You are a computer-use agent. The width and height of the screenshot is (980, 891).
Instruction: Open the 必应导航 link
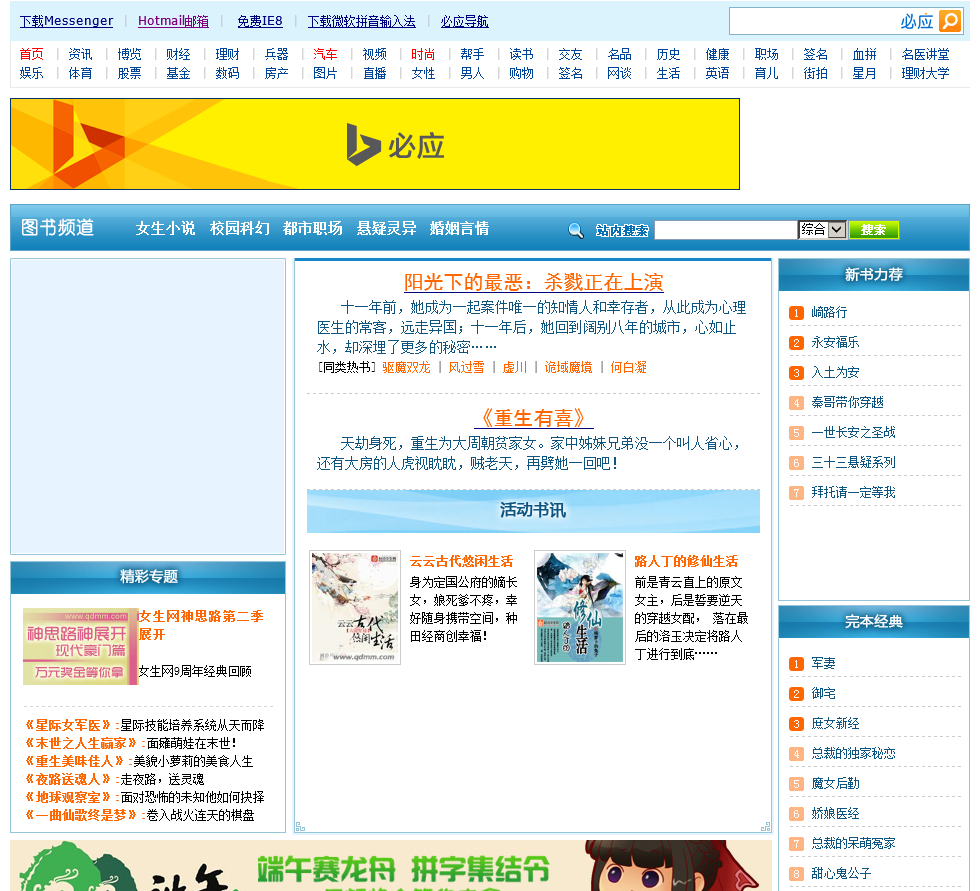(x=464, y=21)
